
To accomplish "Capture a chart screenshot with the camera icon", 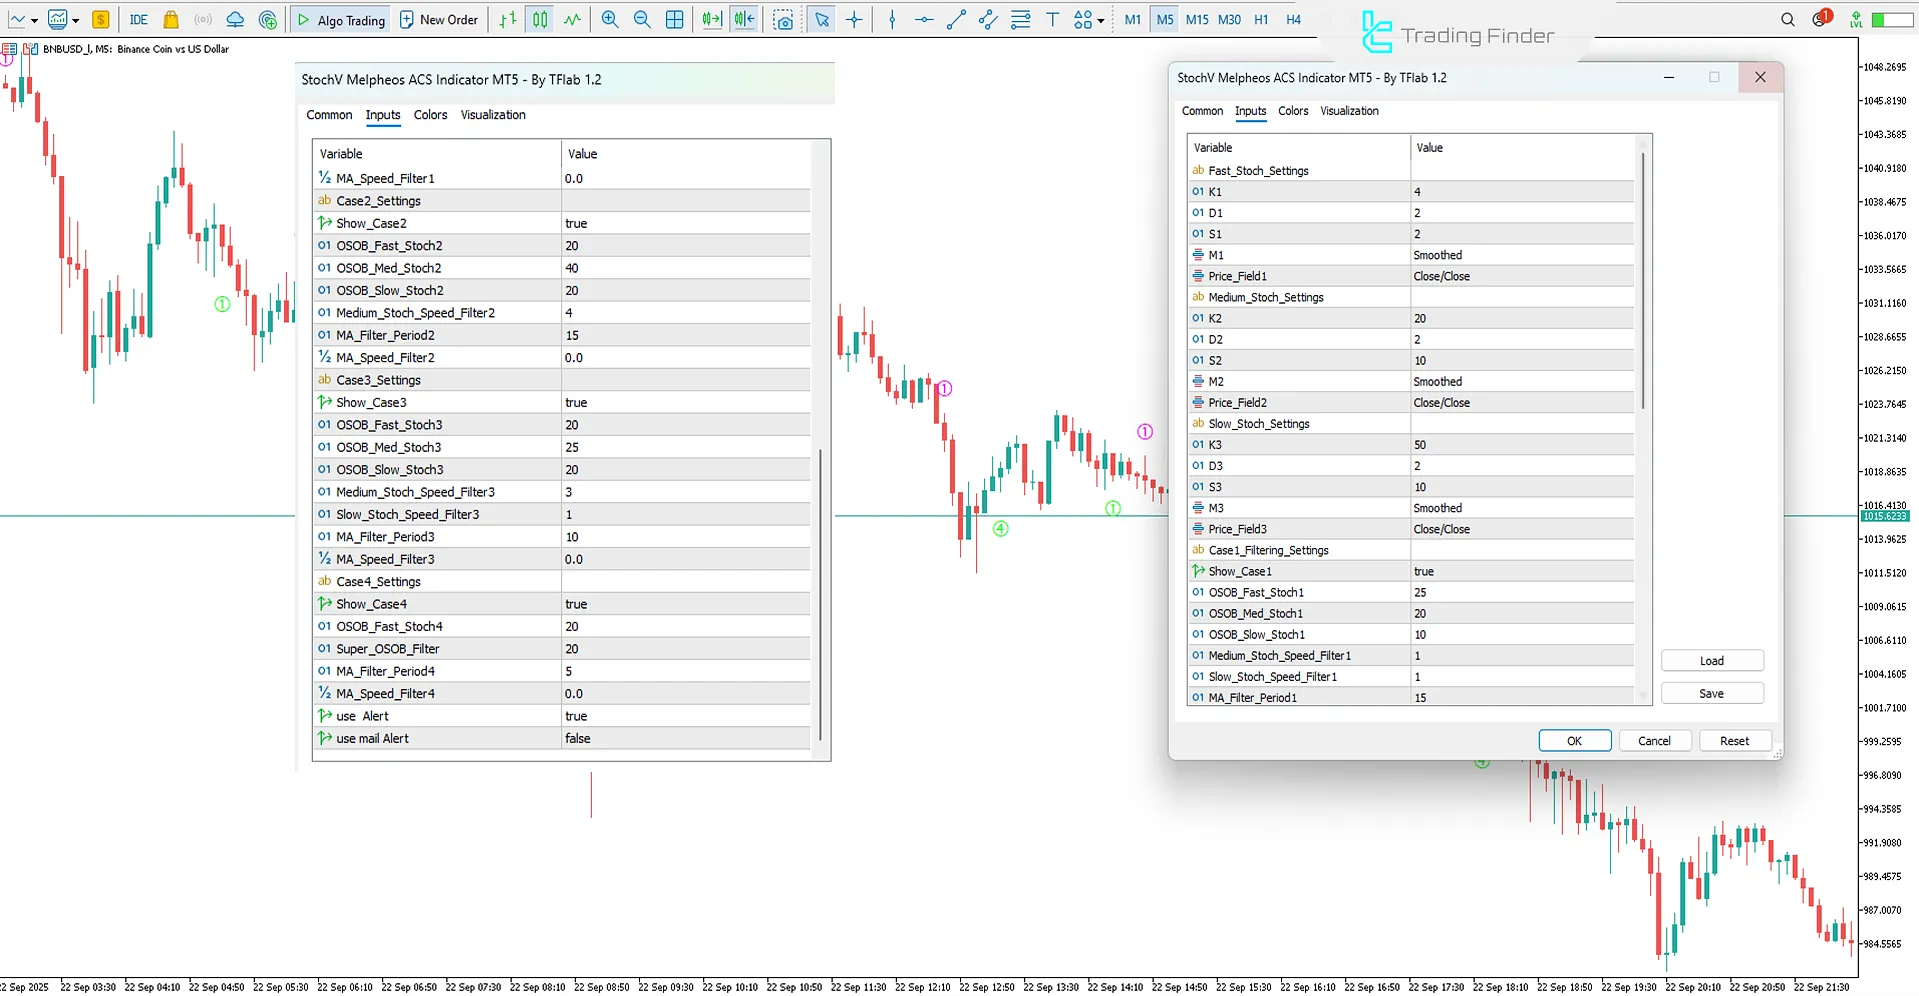I will click(x=783, y=19).
